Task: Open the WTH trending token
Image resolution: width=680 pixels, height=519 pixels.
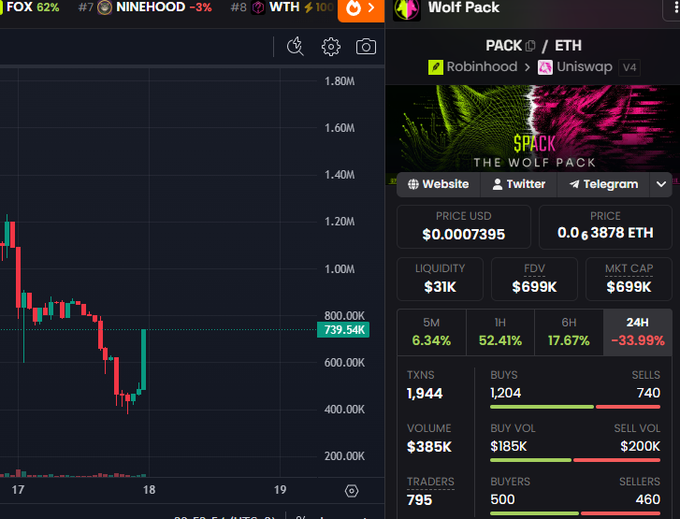Action: (x=282, y=7)
